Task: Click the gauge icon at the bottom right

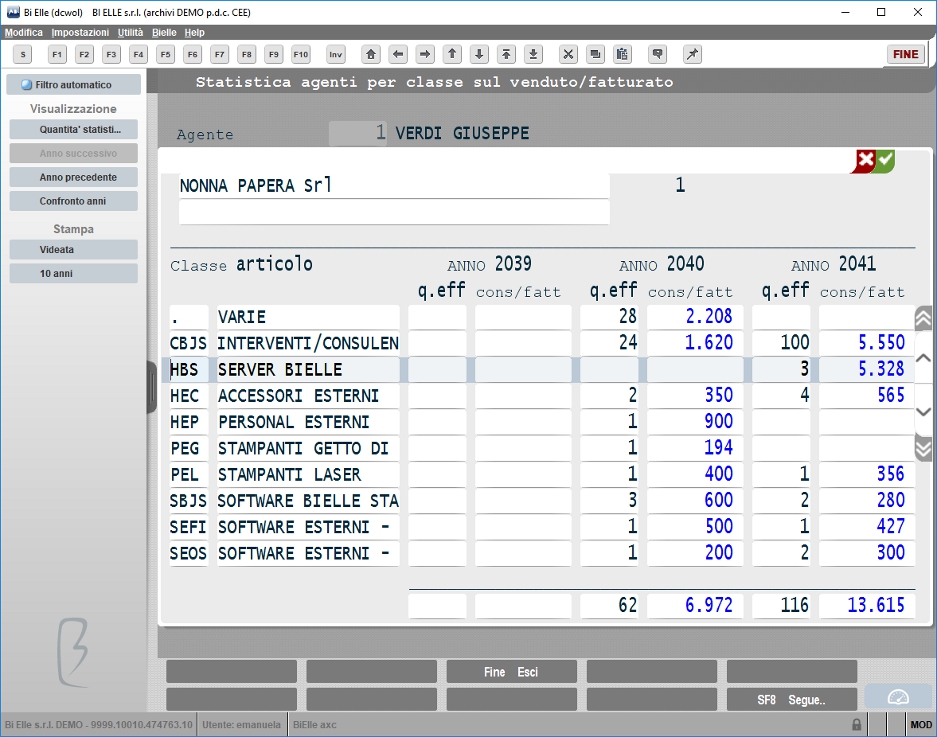Action: [x=898, y=698]
